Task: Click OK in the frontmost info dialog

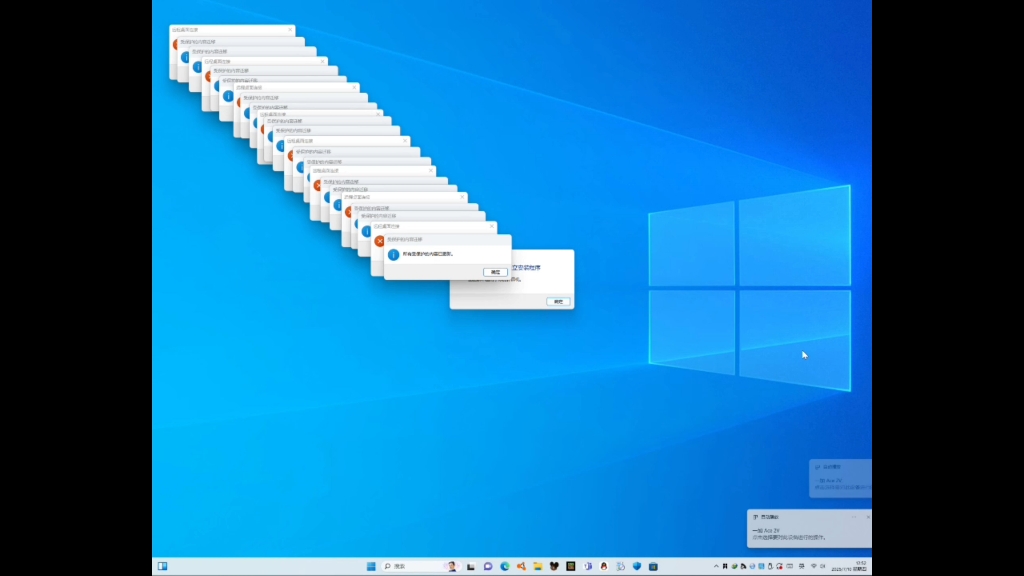Action: coord(495,272)
